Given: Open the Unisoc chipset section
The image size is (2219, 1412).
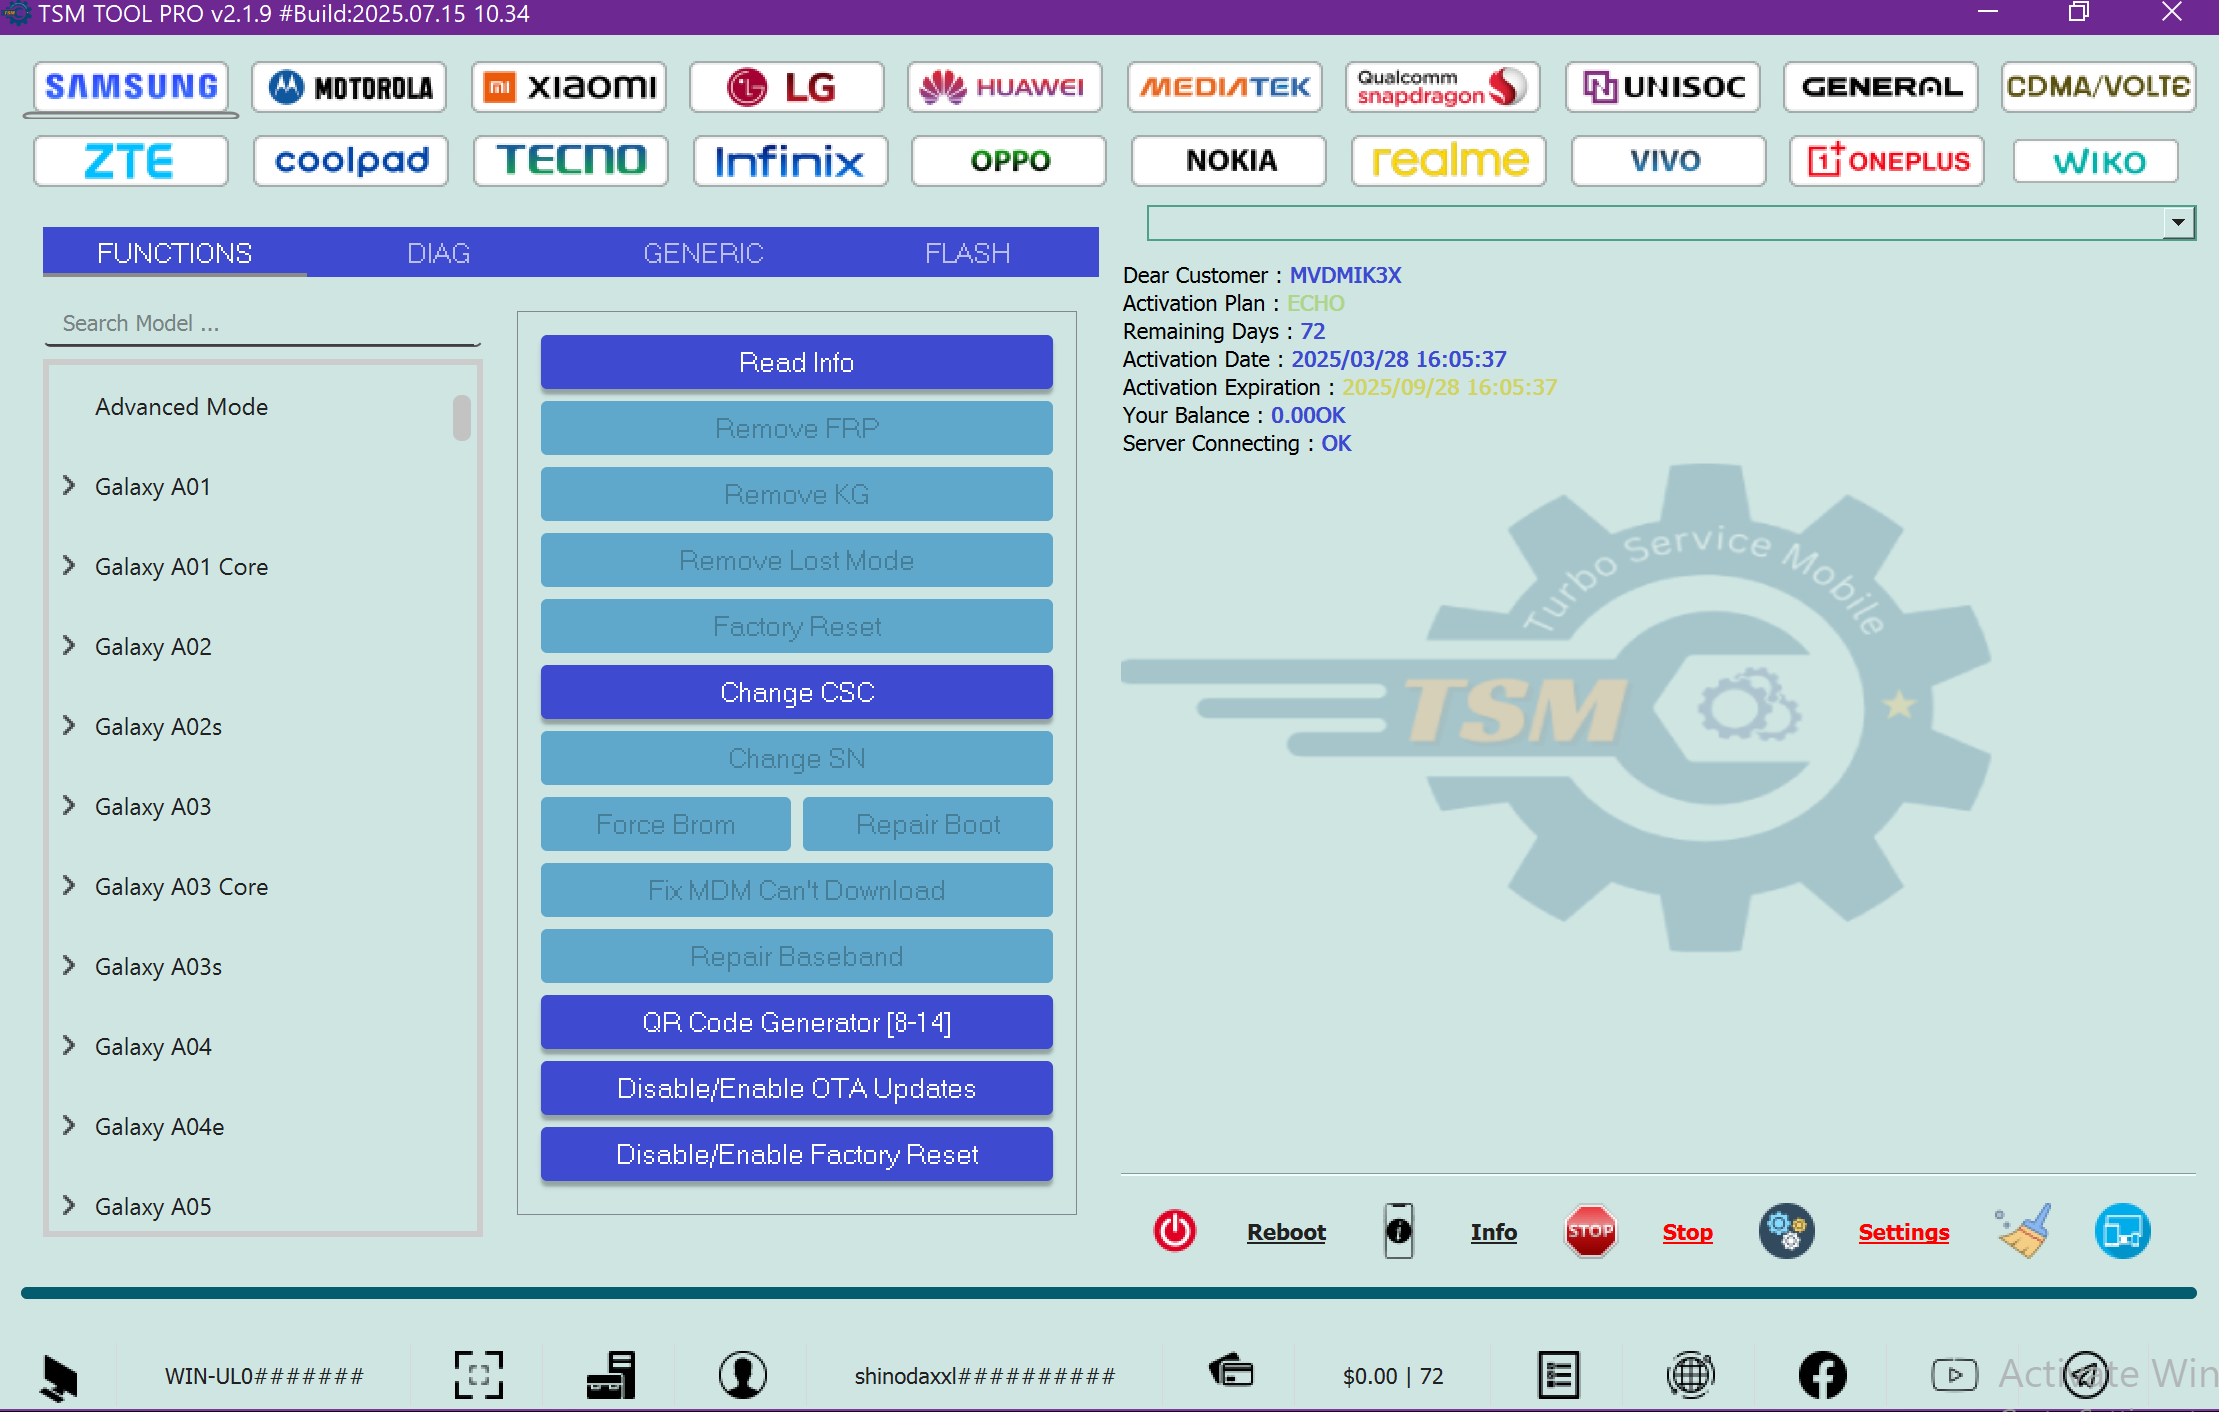Looking at the screenshot, I should coord(1663,87).
